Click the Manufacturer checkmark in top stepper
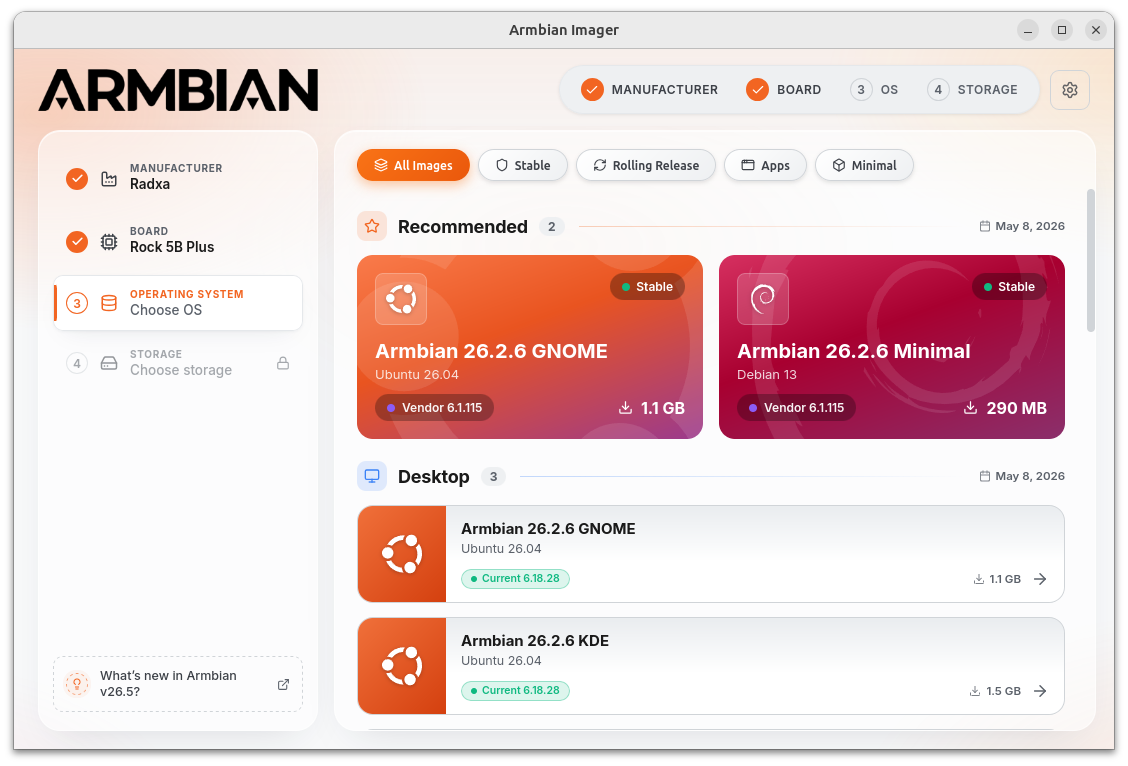Image resolution: width=1128 pixels, height=766 pixels. (x=592, y=90)
